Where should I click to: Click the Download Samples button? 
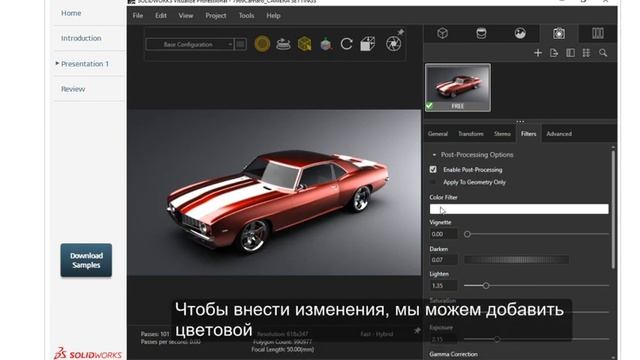[x=86, y=260]
